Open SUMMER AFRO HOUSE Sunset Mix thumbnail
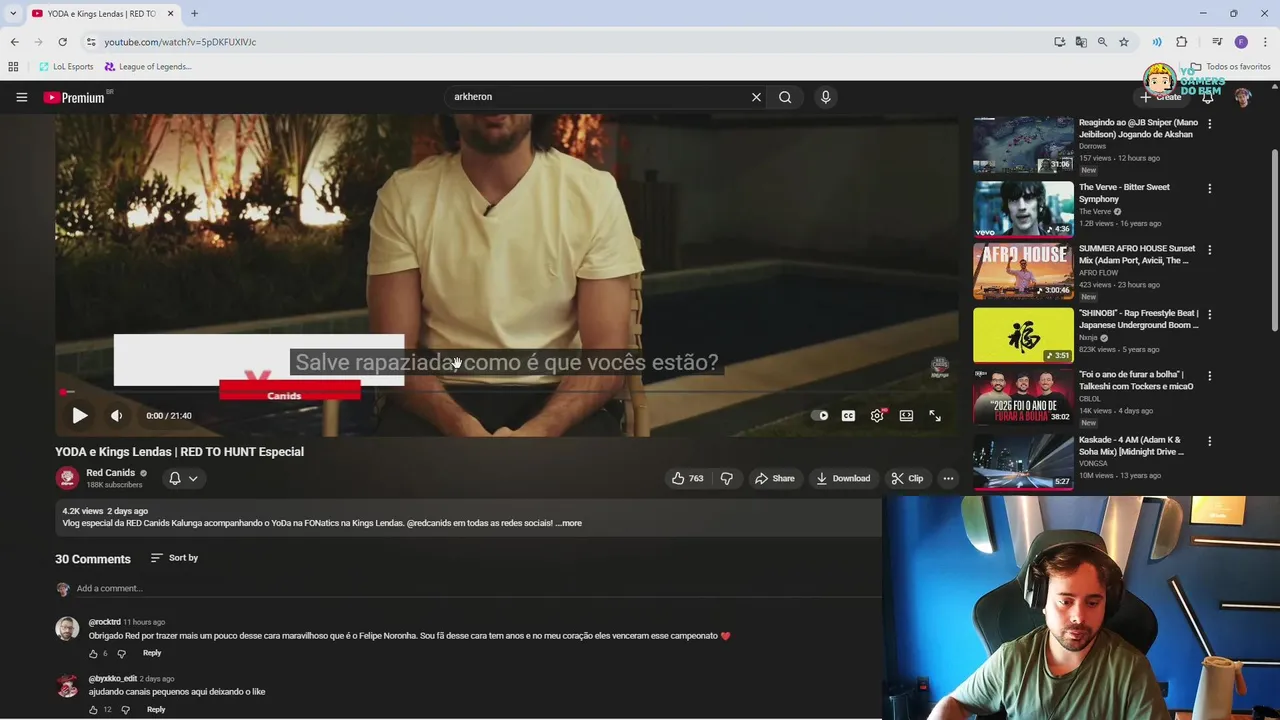The image size is (1280, 720). pyautogui.click(x=1023, y=271)
